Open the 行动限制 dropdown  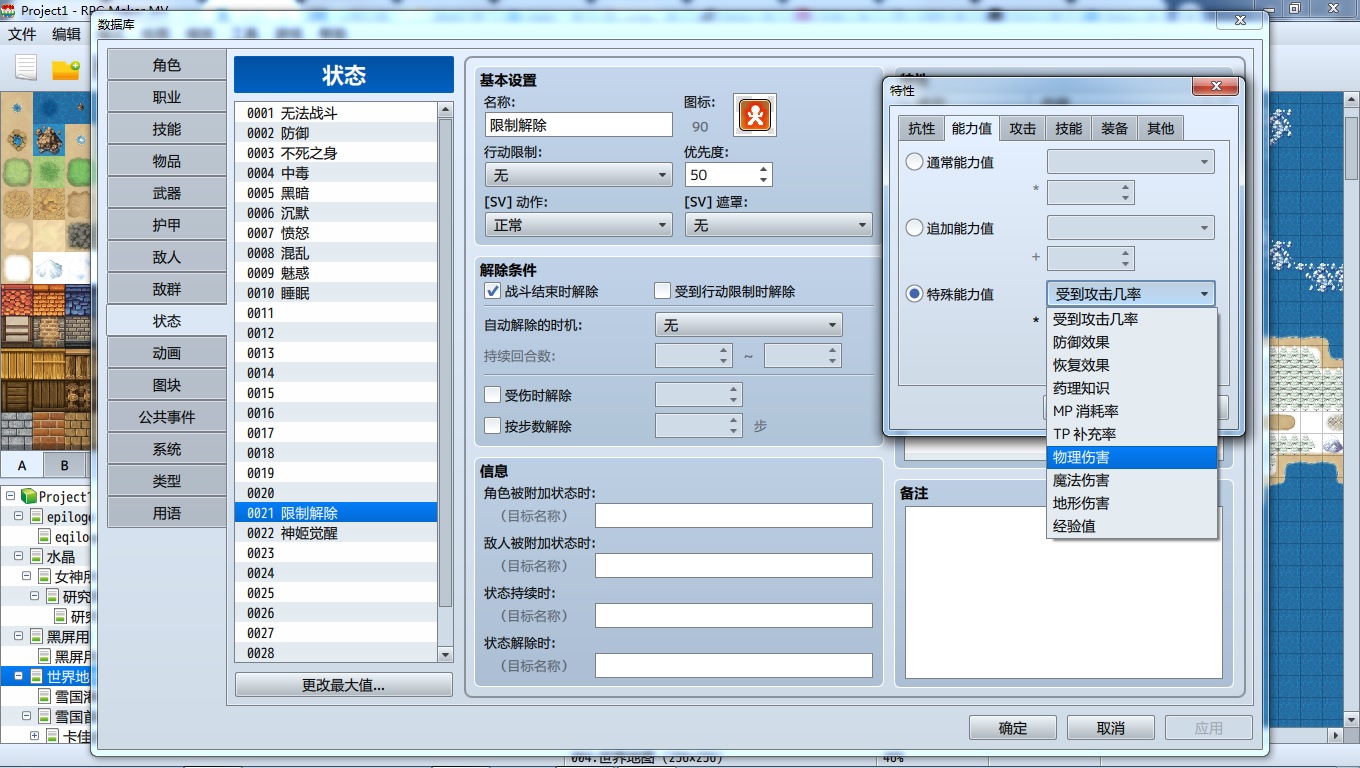pyautogui.click(x=578, y=175)
